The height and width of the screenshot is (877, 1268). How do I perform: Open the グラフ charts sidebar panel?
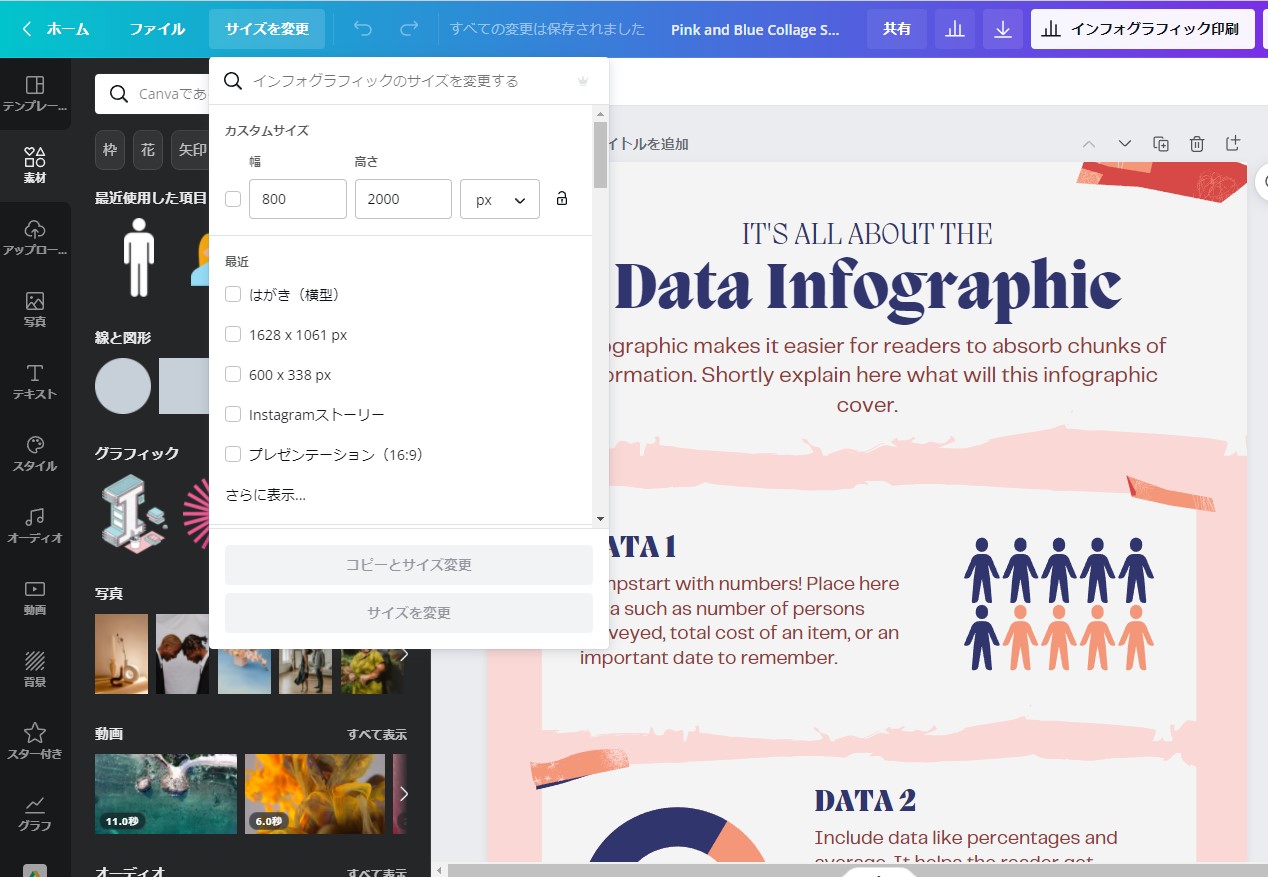35,814
